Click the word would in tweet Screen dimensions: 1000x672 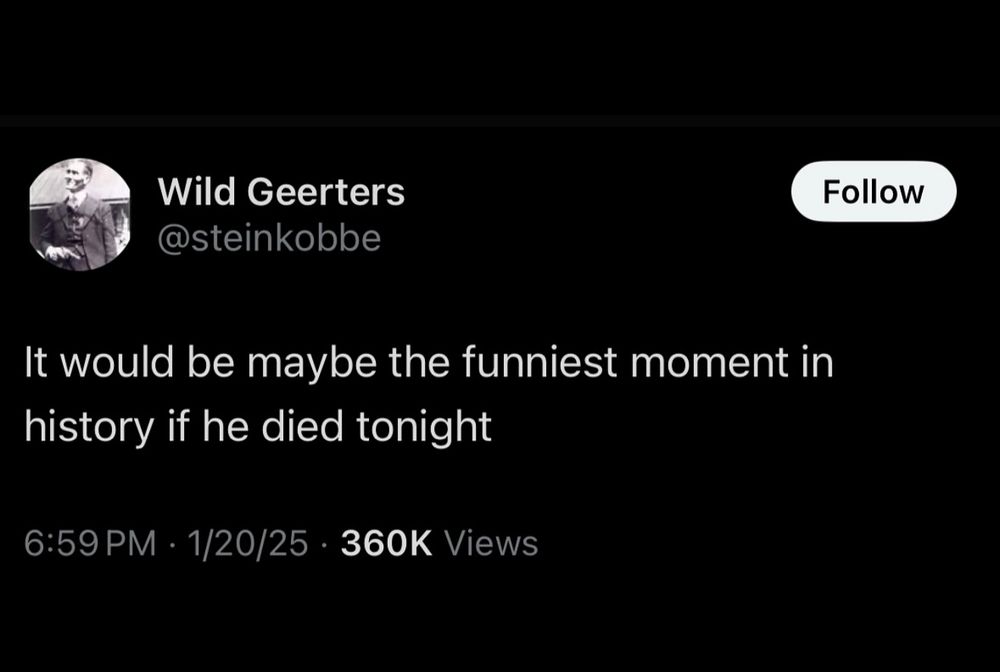[x=117, y=362]
